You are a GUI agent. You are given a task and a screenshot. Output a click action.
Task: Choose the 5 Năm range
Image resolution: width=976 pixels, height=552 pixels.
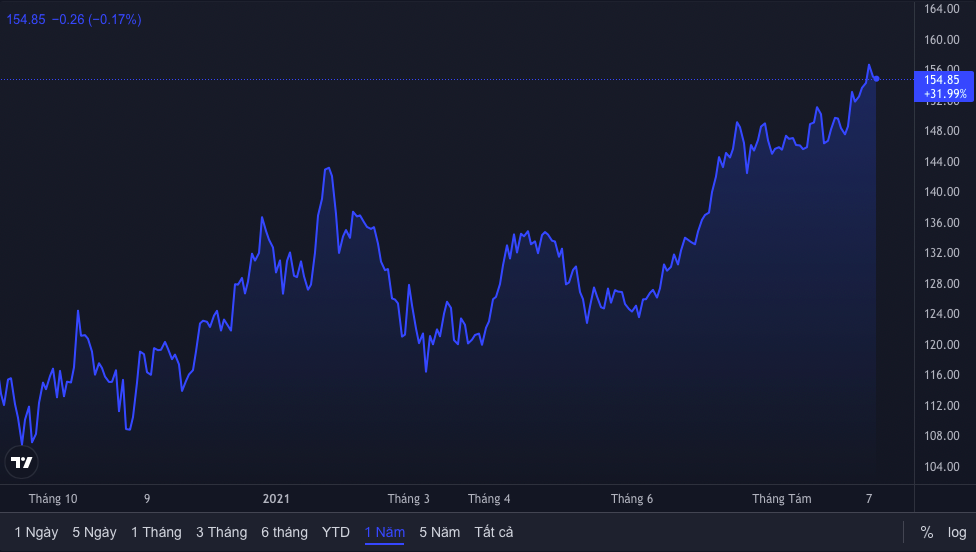pos(439,532)
